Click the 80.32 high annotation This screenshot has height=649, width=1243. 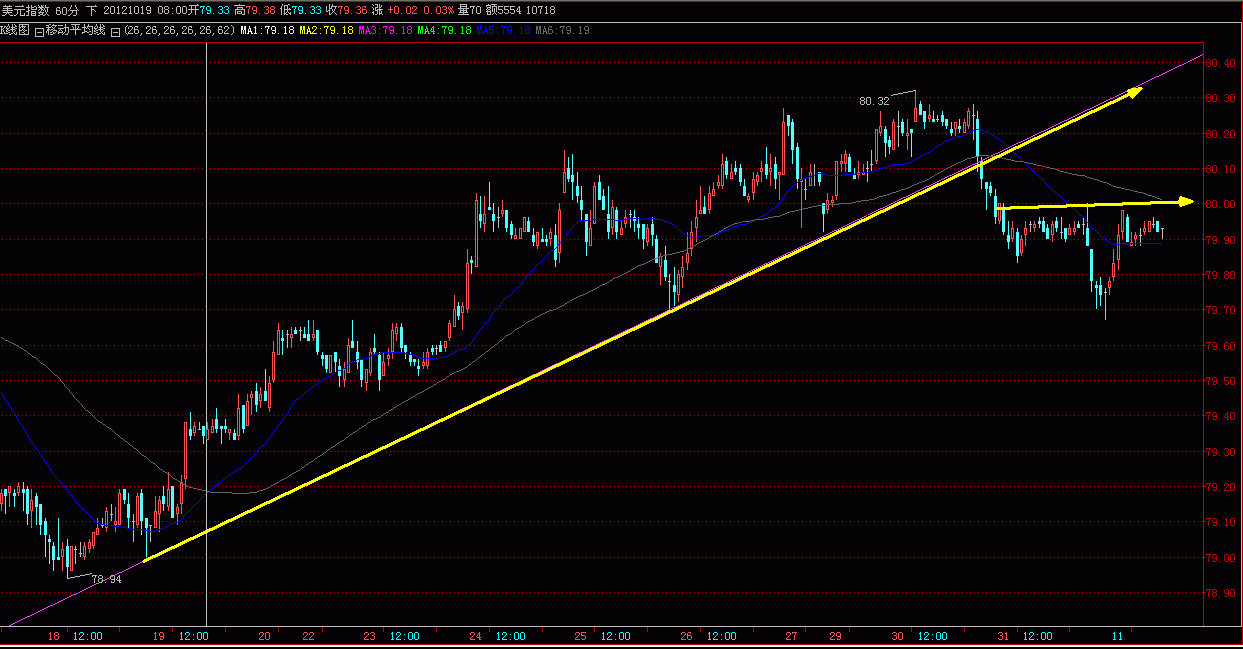874,100
